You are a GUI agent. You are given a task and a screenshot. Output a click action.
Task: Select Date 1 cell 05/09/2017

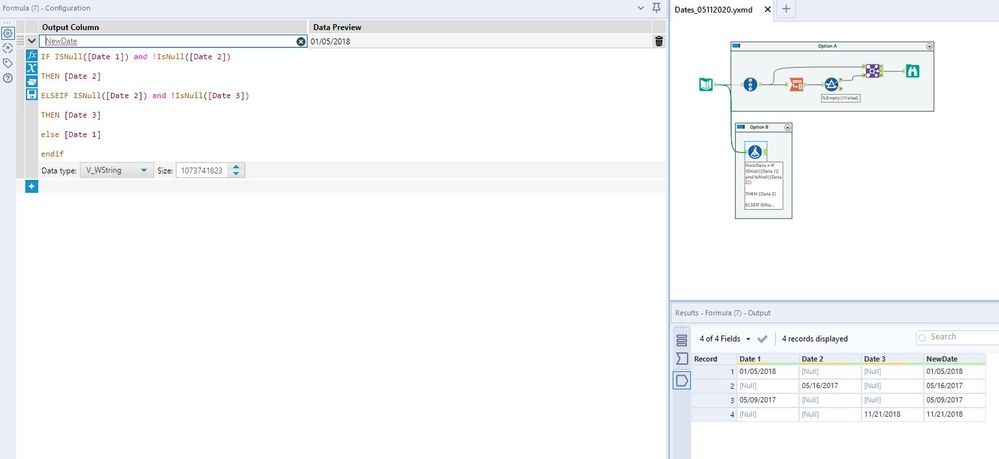pos(768,400)
